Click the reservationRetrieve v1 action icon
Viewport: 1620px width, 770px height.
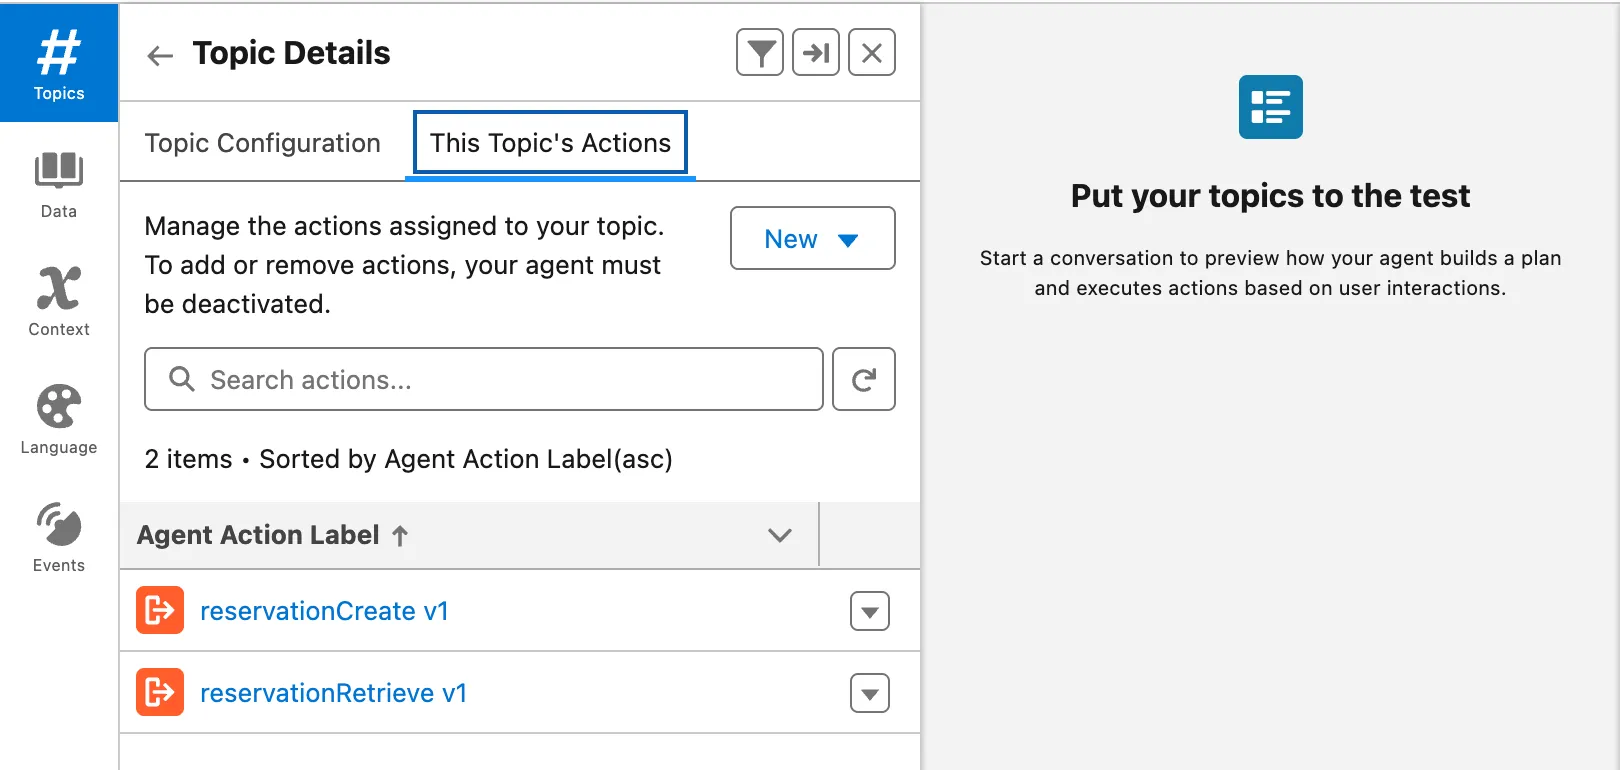click(160, 692)
